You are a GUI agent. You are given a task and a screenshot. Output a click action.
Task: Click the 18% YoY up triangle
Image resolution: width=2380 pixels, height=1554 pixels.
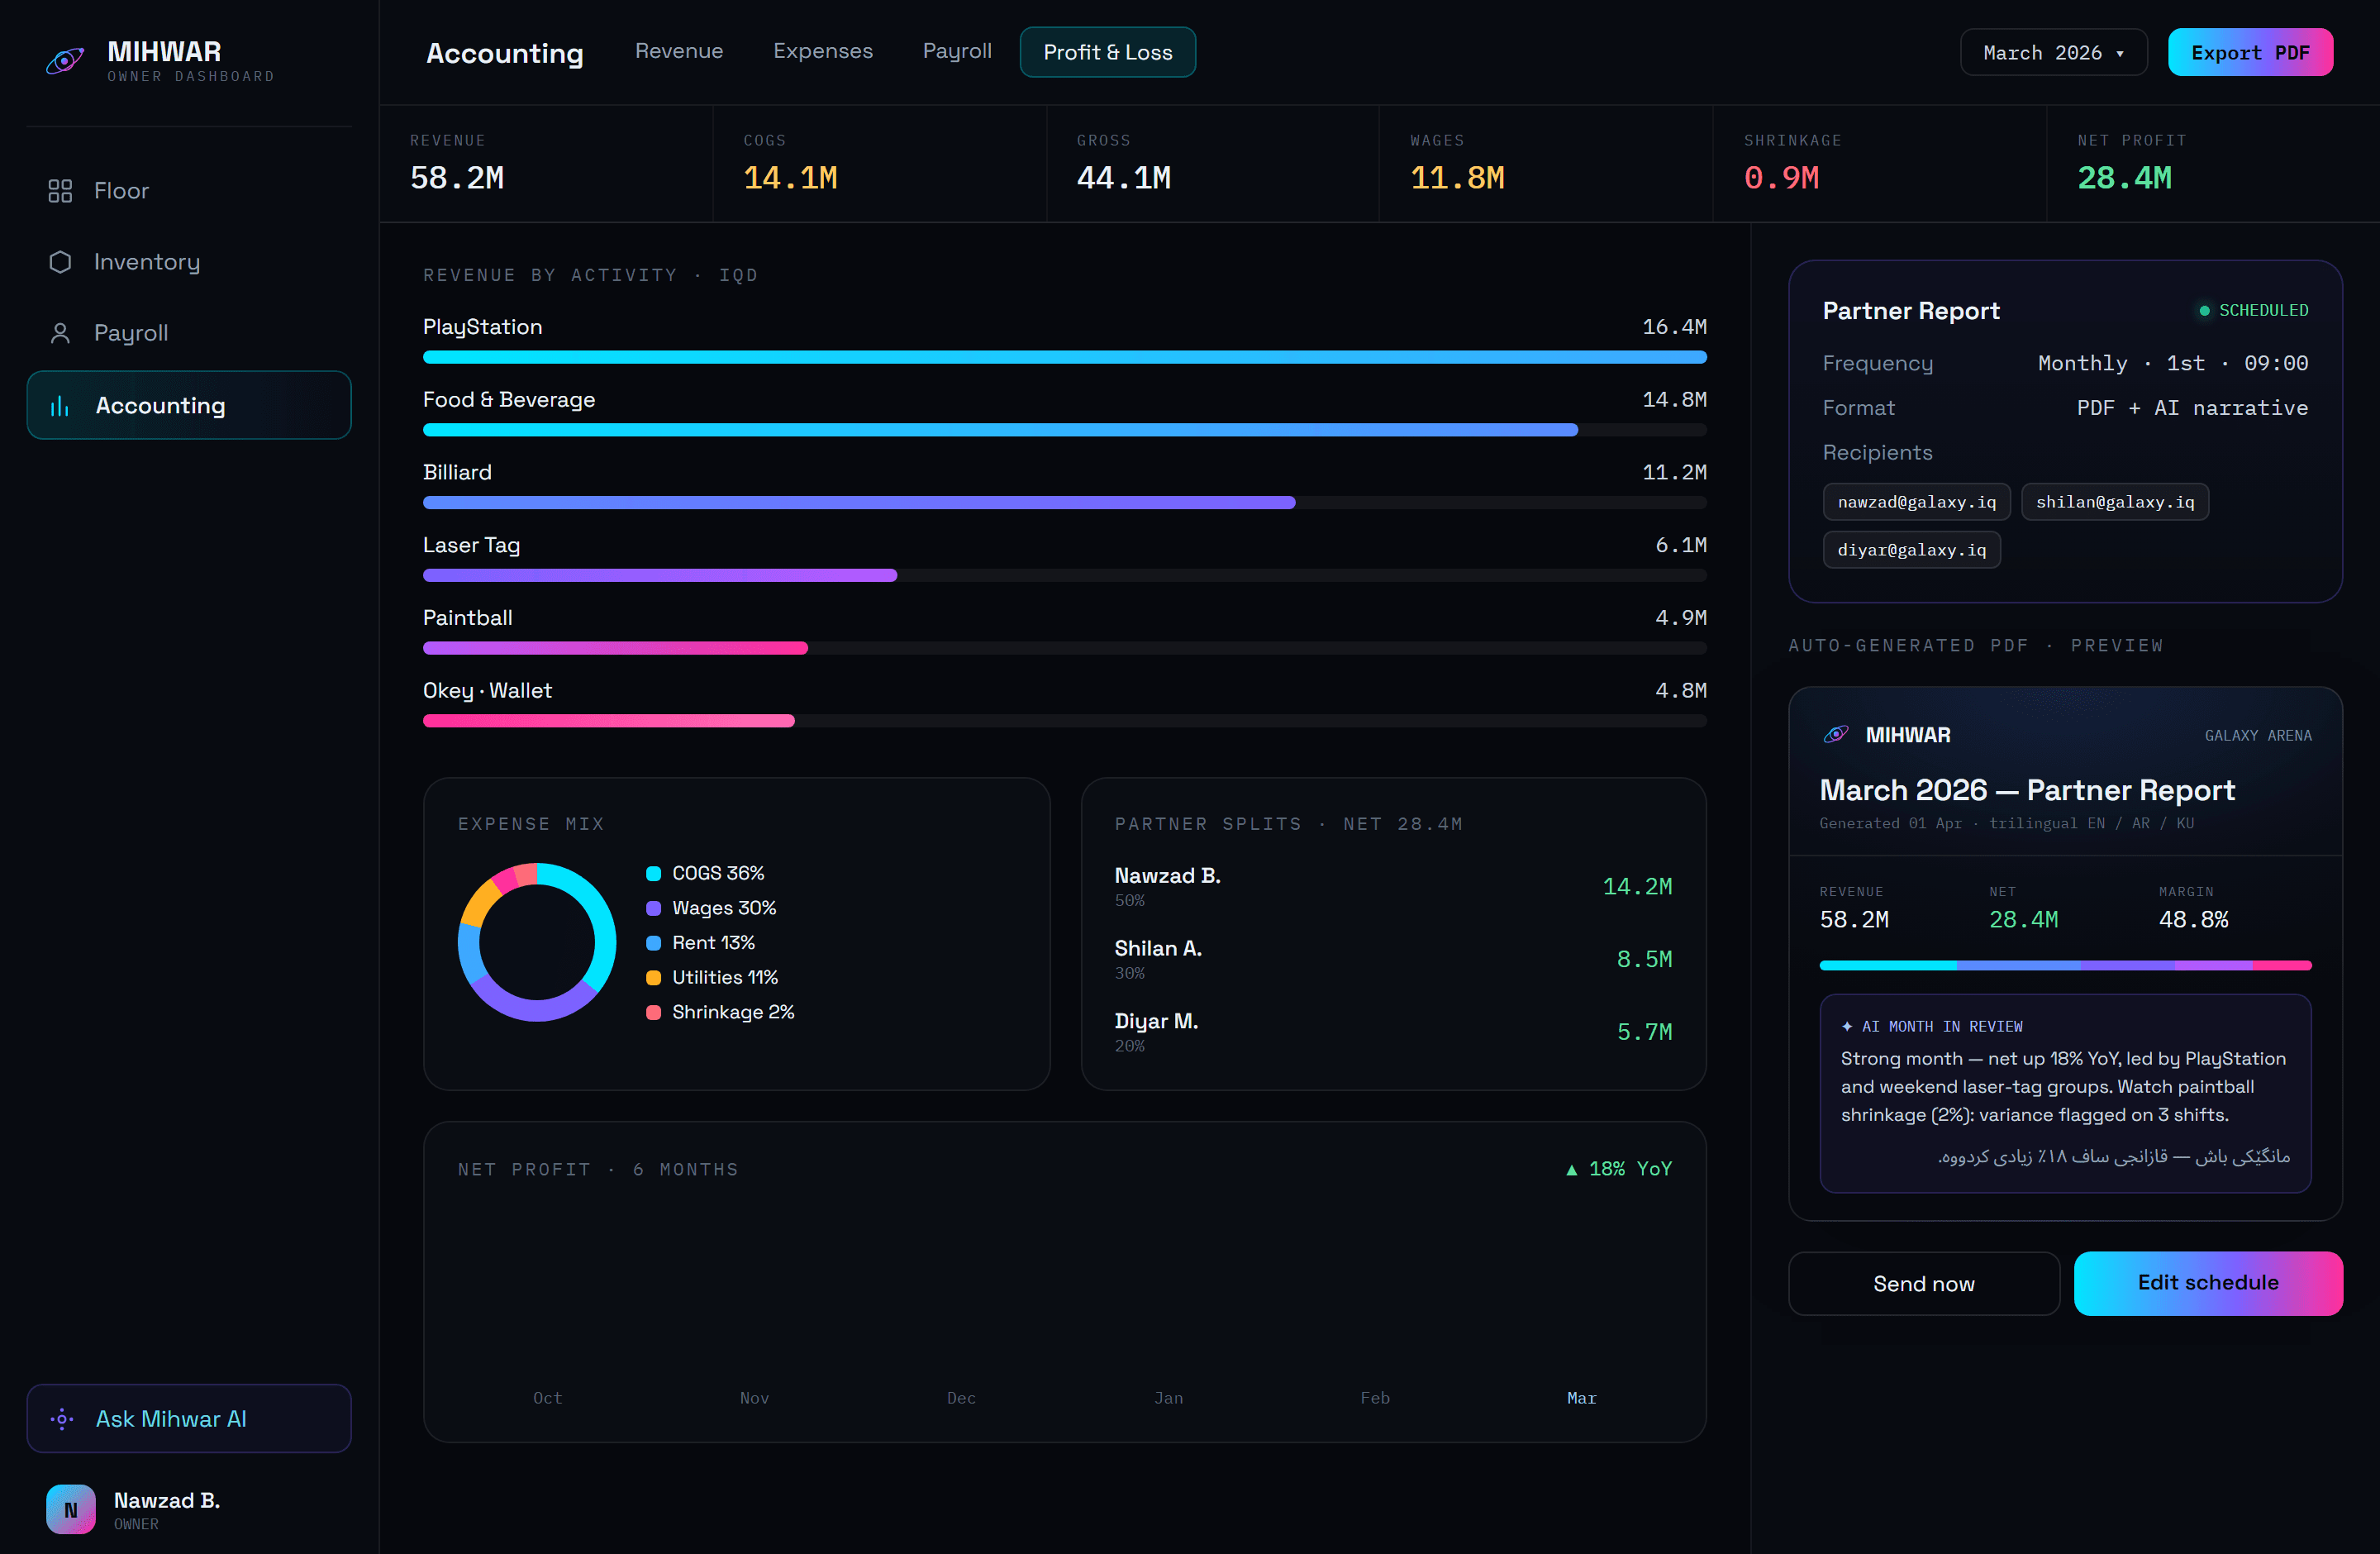click(x=1571, y=1169)
